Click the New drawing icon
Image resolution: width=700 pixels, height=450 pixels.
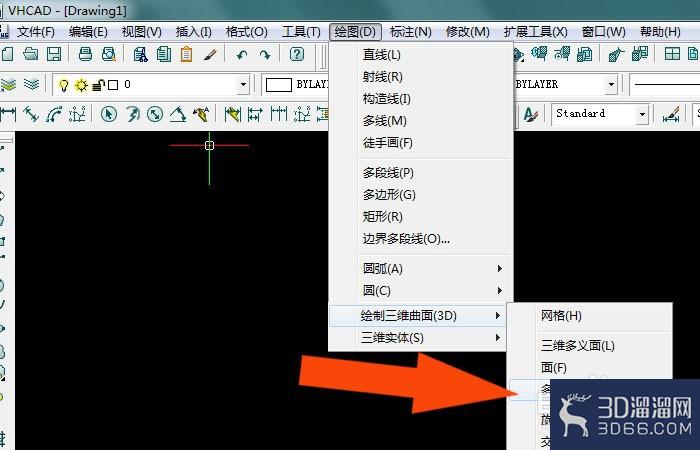coord(8,54)
